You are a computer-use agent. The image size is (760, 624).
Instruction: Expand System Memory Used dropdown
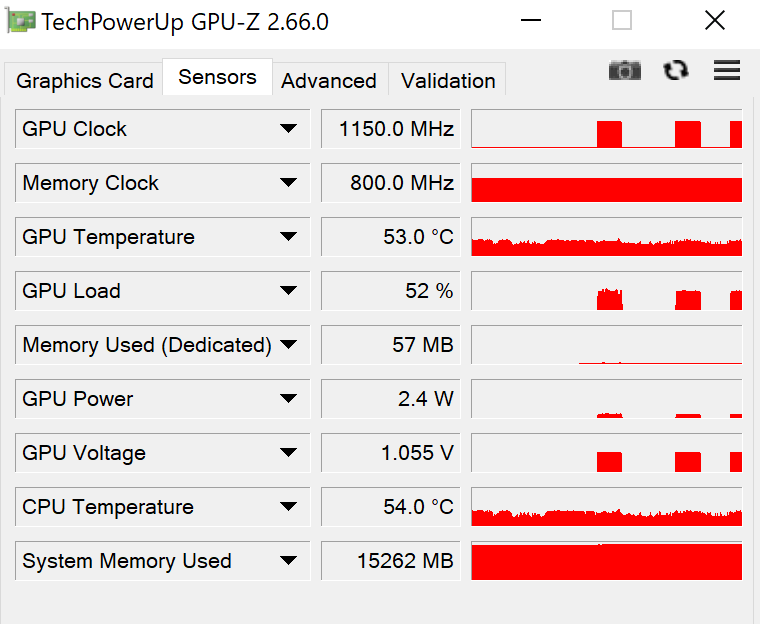pyautogui.click(x=288, y=561)
